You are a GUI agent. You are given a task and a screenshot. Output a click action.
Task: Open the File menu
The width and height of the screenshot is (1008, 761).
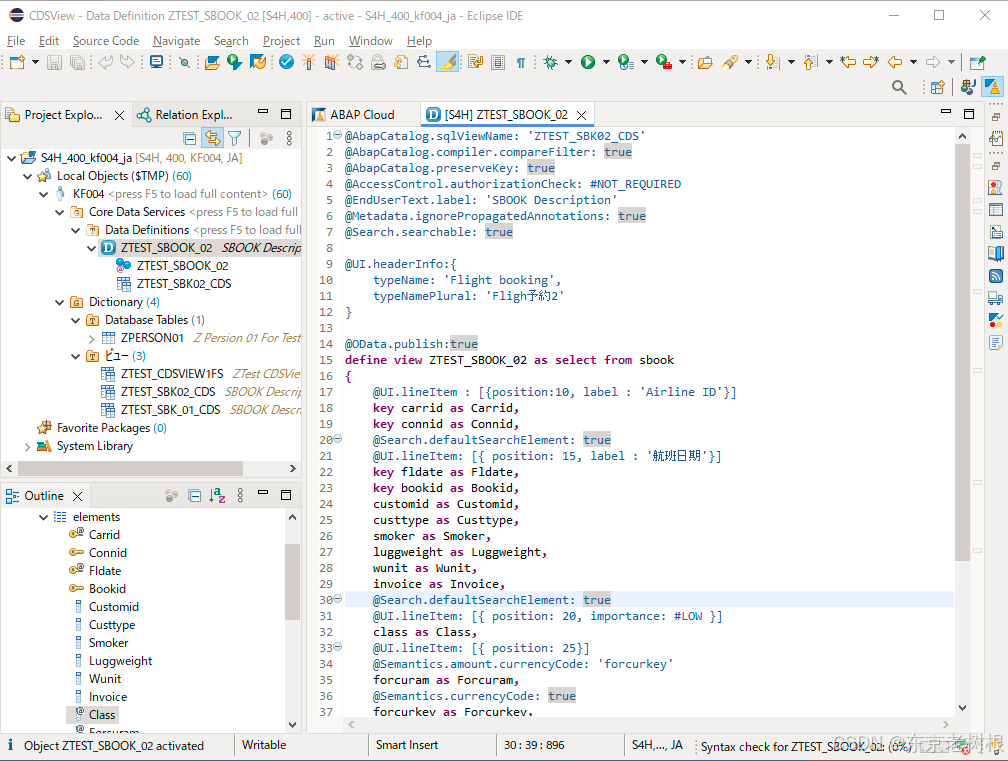pyautogui.click(x=16, y=40)
